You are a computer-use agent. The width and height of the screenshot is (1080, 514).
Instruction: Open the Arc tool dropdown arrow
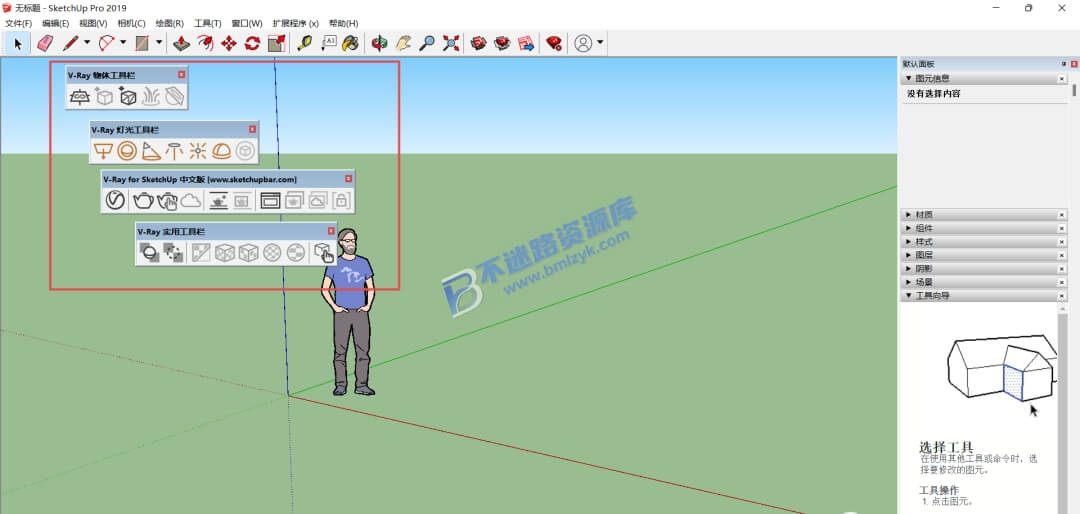pos(123,43)
